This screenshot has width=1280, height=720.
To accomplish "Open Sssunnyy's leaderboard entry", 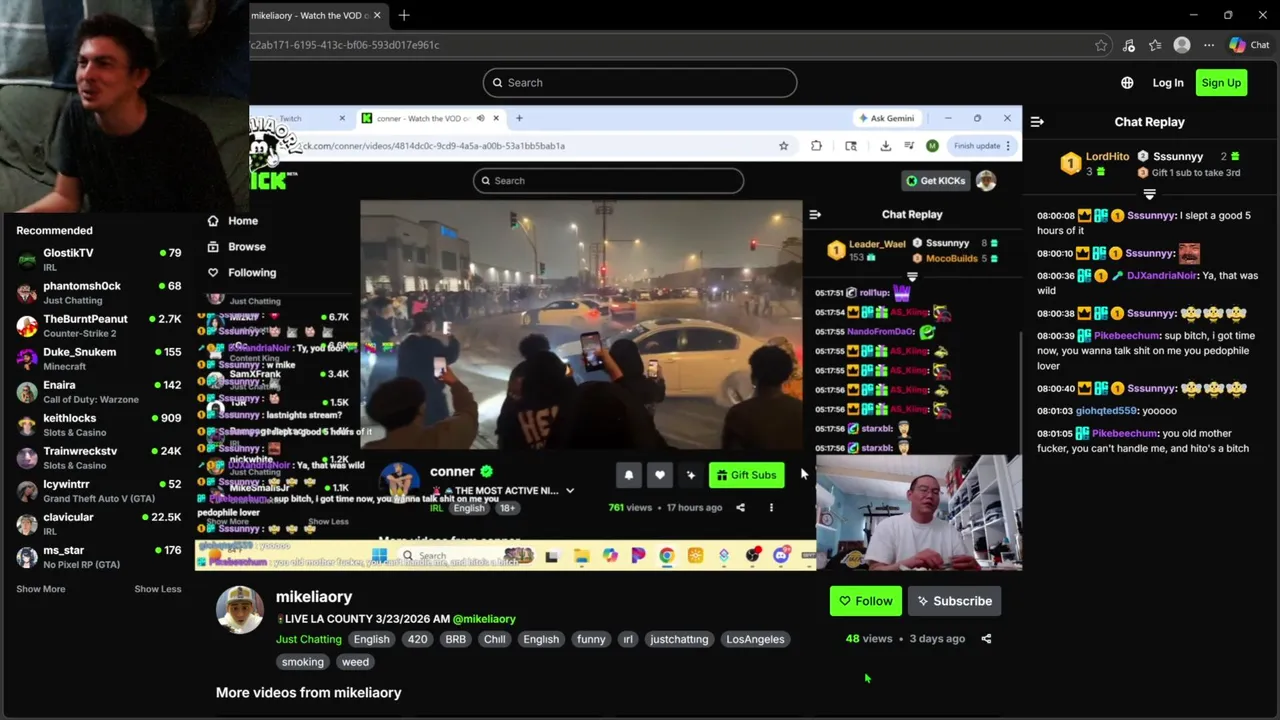I will click(1190, 157).
